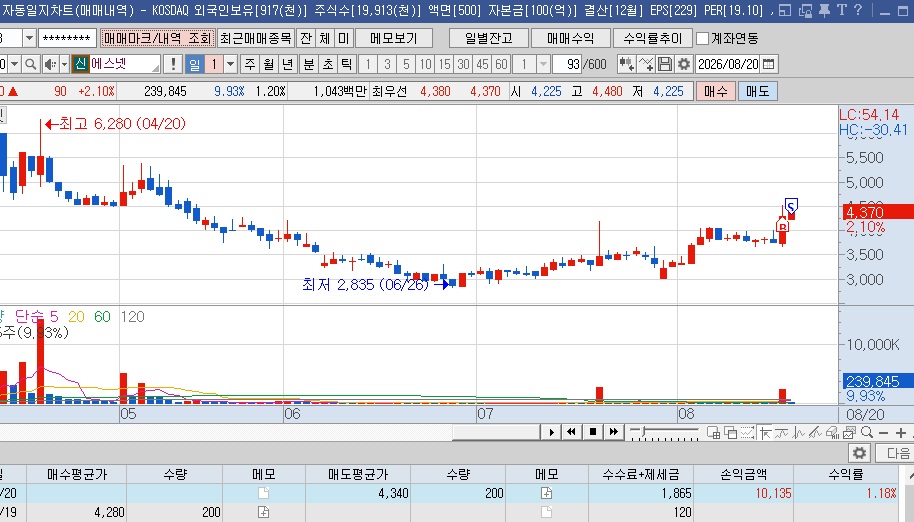Open the 수익률추이 view
Screen dimensions: 914x522
click(652, 38)
